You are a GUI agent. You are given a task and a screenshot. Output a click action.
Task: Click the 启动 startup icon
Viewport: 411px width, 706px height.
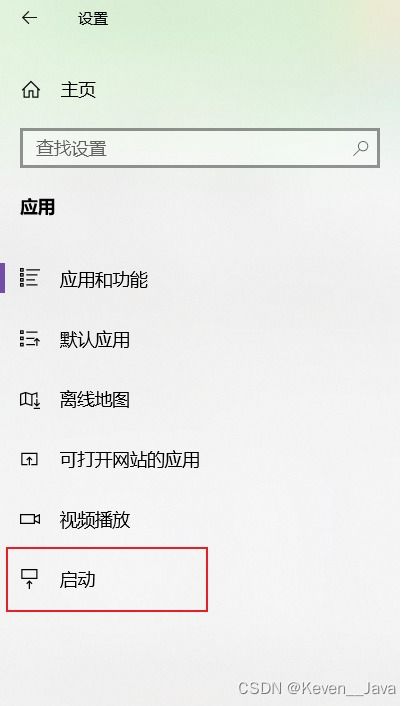coord(30,579)
